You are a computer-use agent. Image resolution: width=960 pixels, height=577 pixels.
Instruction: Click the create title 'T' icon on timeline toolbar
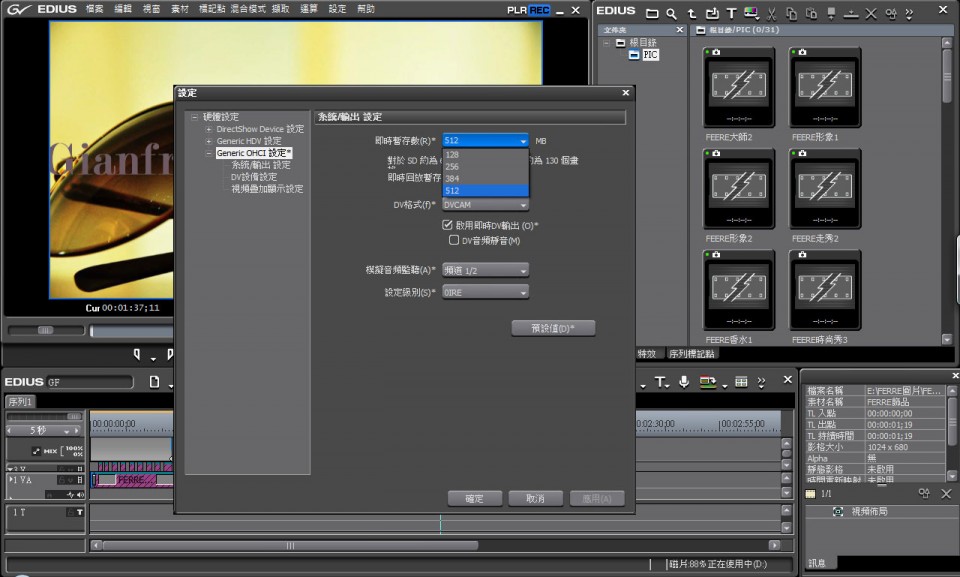(660, 382)
